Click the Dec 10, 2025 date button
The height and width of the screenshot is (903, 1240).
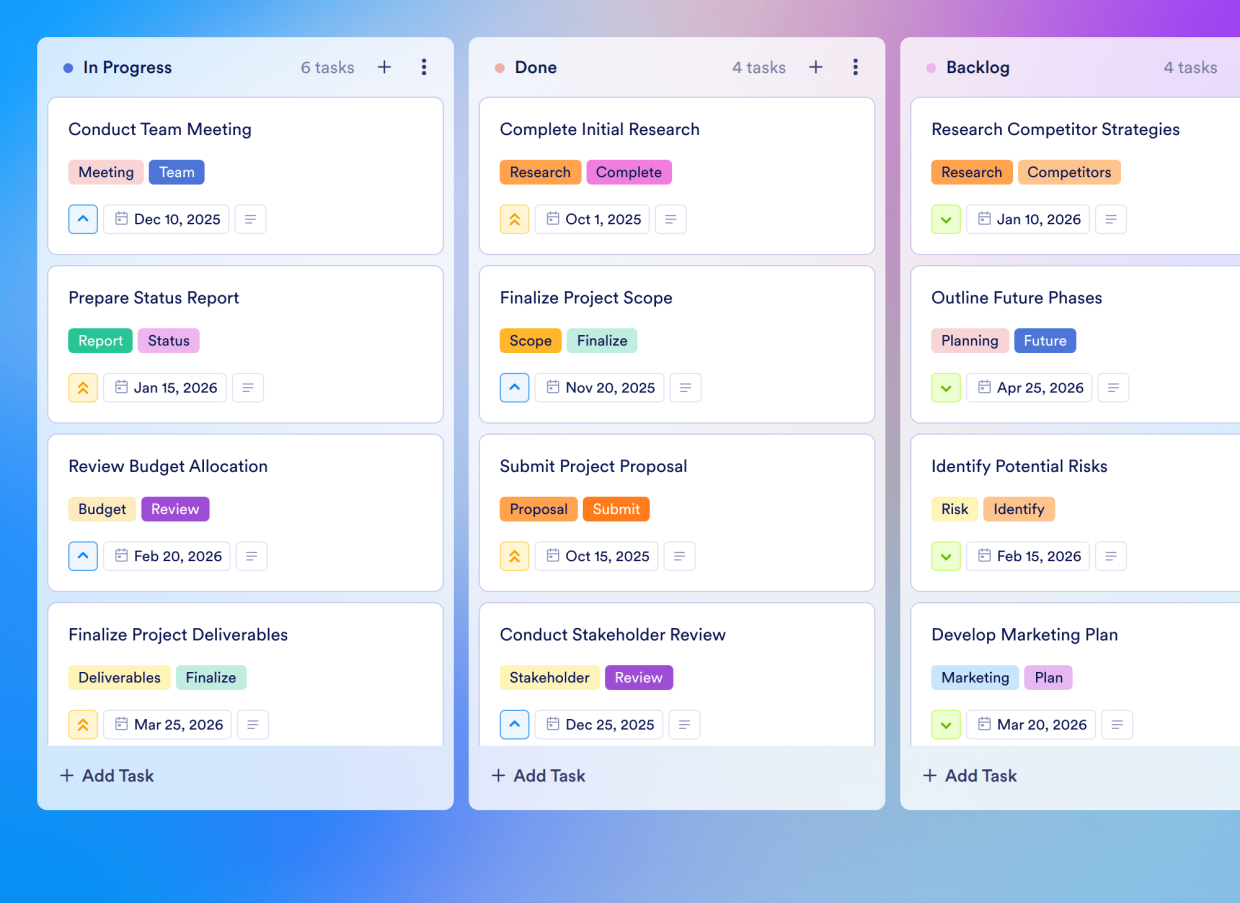pyautogui.click(x=166, y=218)
